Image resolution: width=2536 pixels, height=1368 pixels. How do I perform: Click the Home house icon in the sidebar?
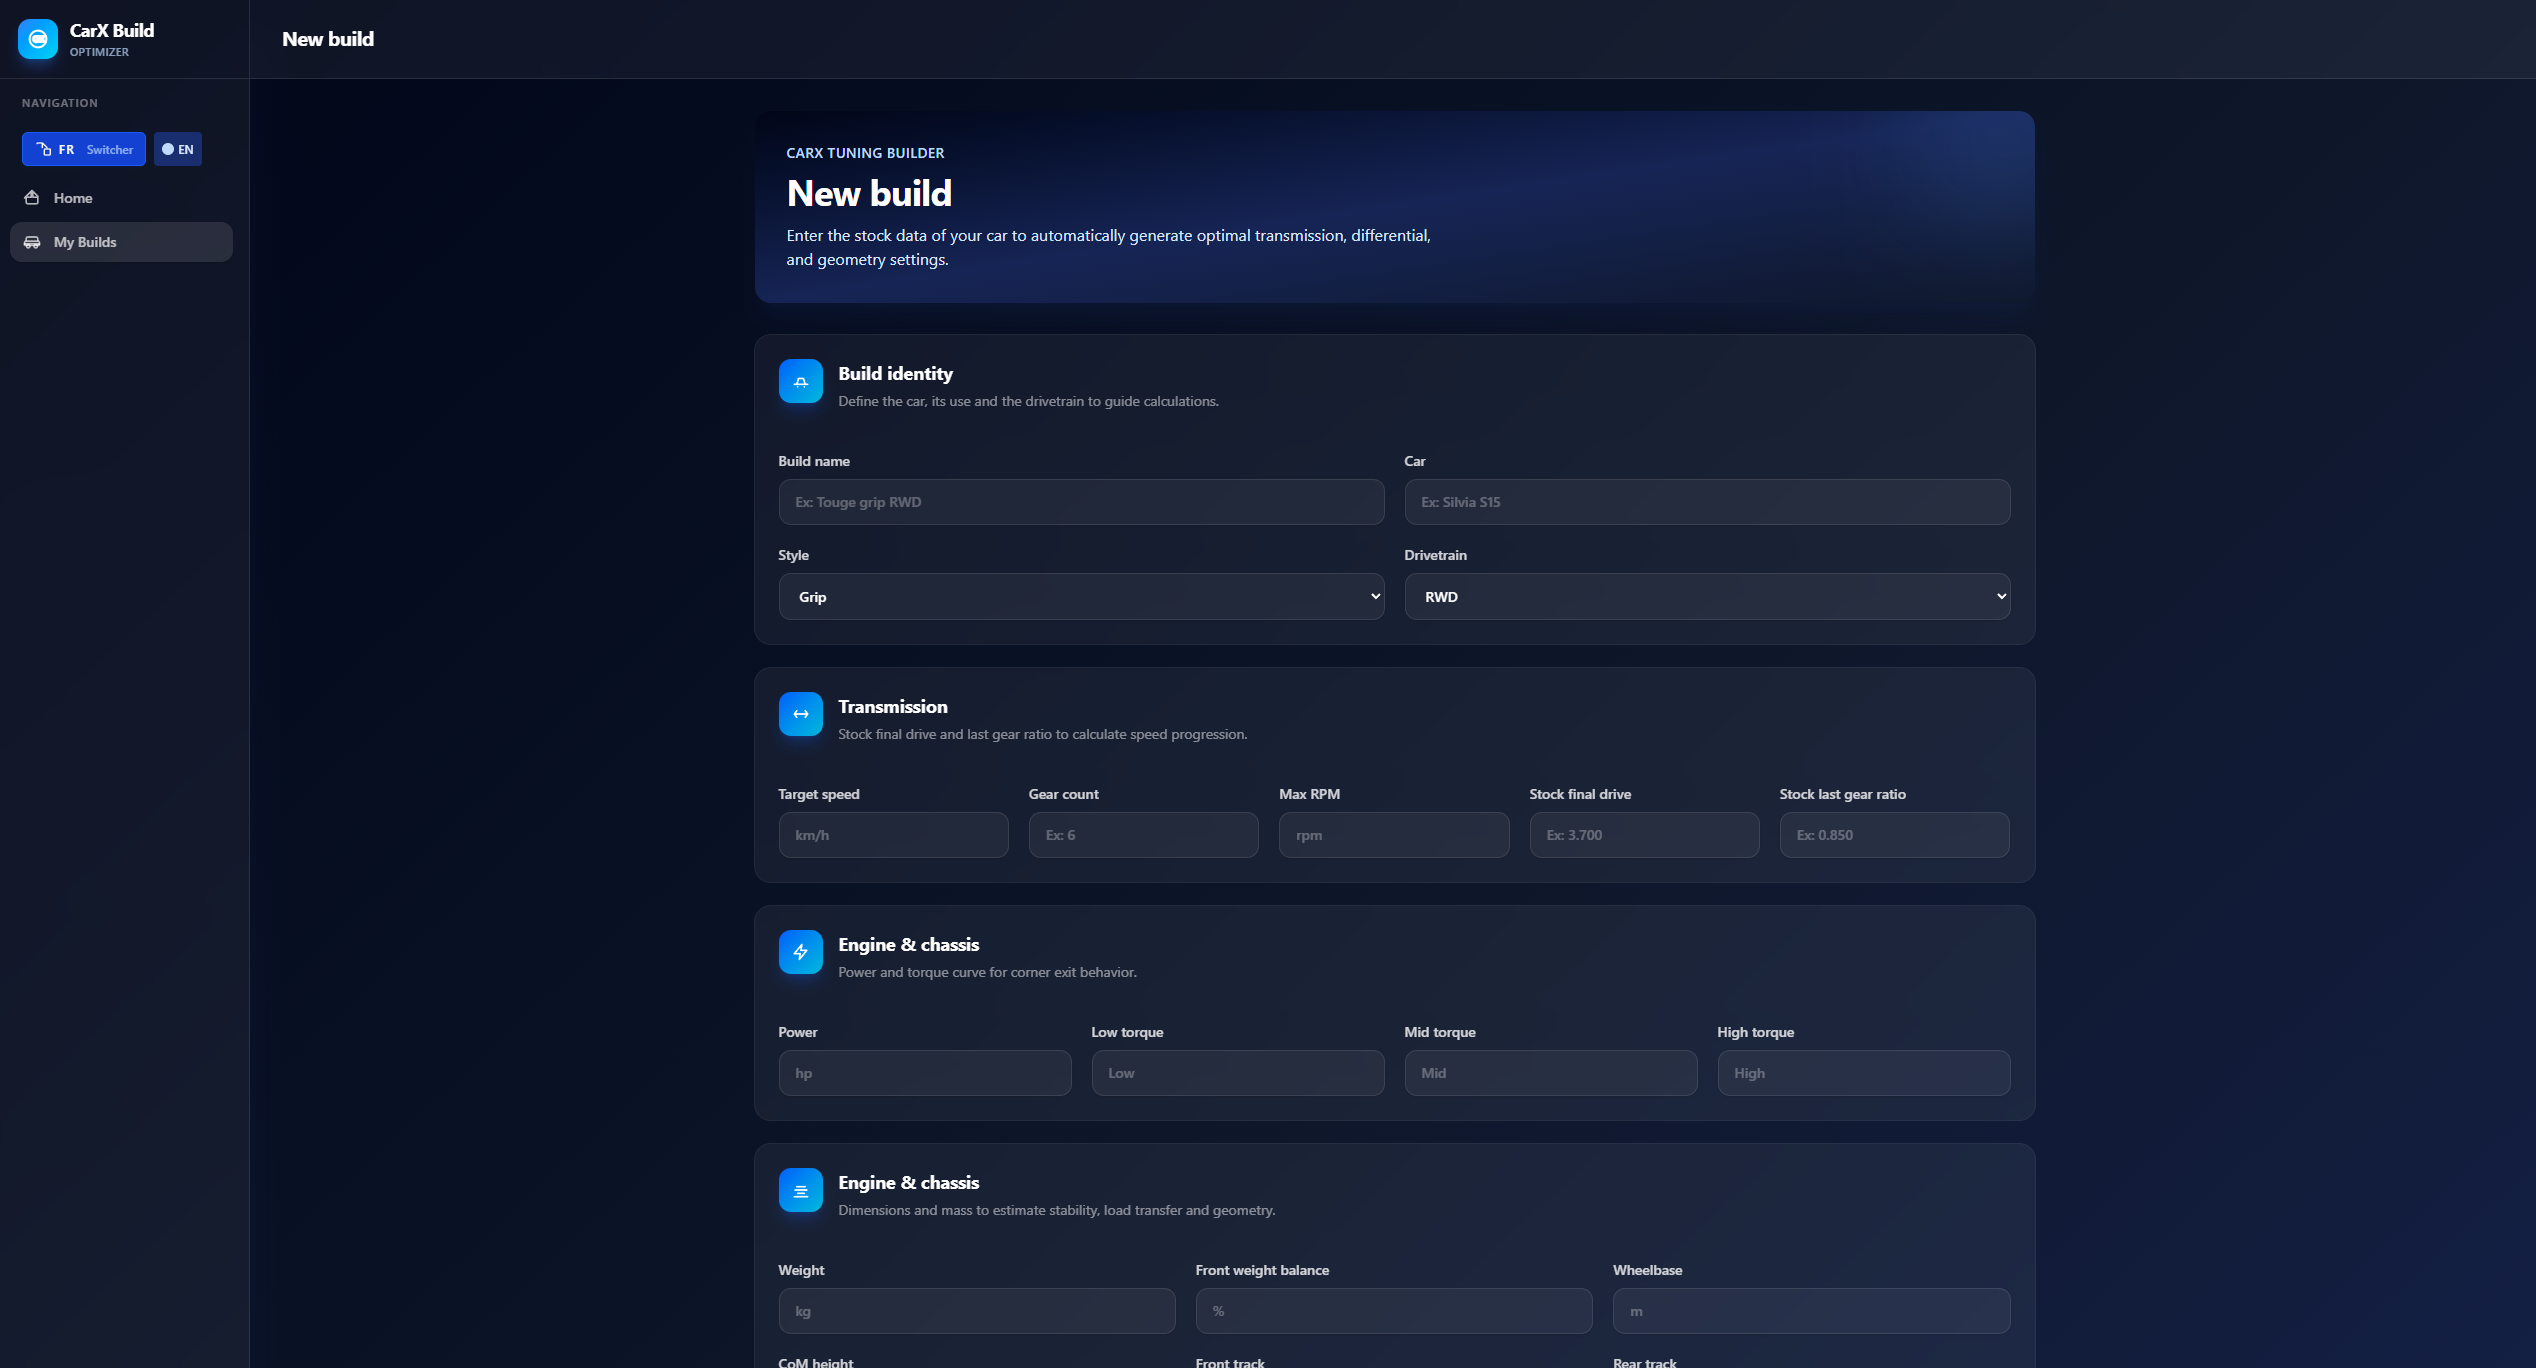pyautogui.click(x=32, y=198)
